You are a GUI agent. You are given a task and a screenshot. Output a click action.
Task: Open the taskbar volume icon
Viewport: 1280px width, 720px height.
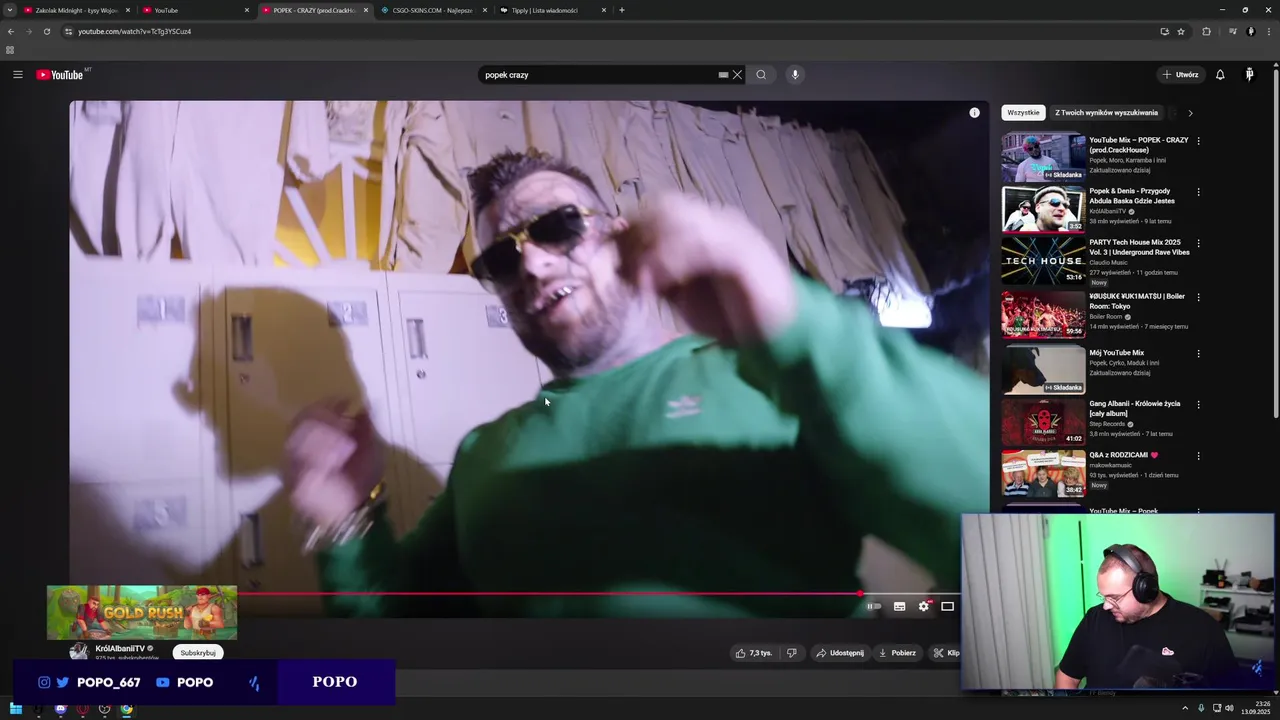[1229, 708]
